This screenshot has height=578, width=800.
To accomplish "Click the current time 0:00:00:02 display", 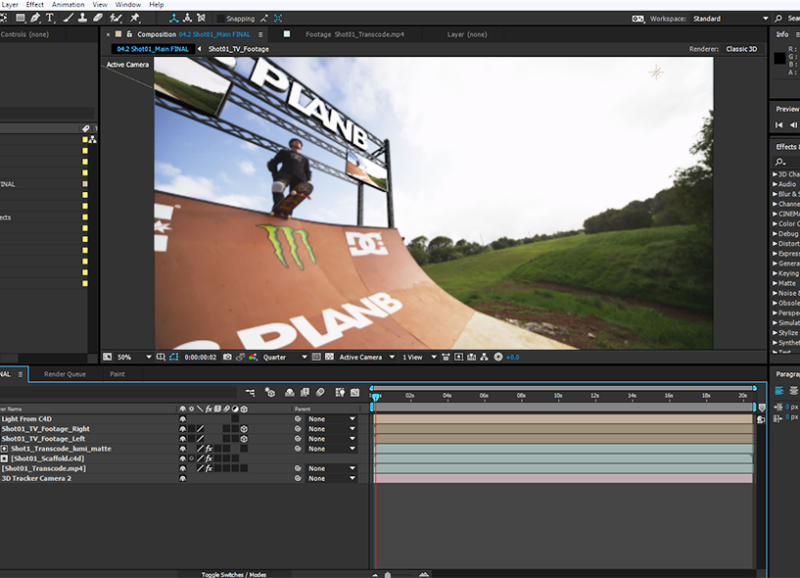I will 201,357.
